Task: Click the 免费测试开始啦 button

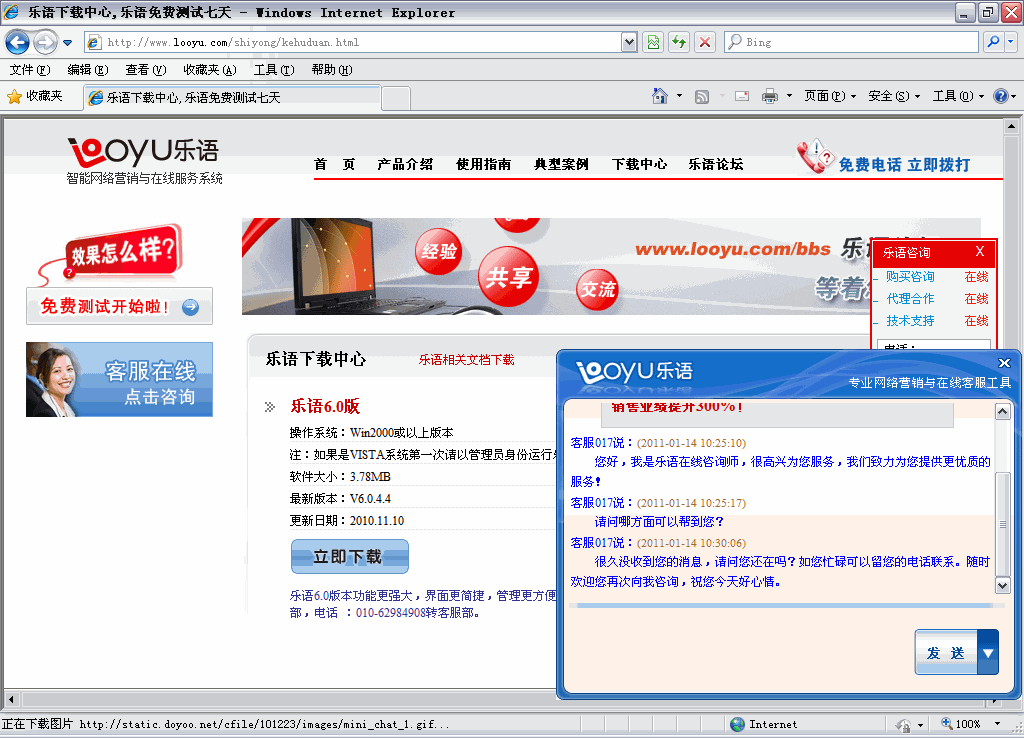Action: (x=120, y=306)
